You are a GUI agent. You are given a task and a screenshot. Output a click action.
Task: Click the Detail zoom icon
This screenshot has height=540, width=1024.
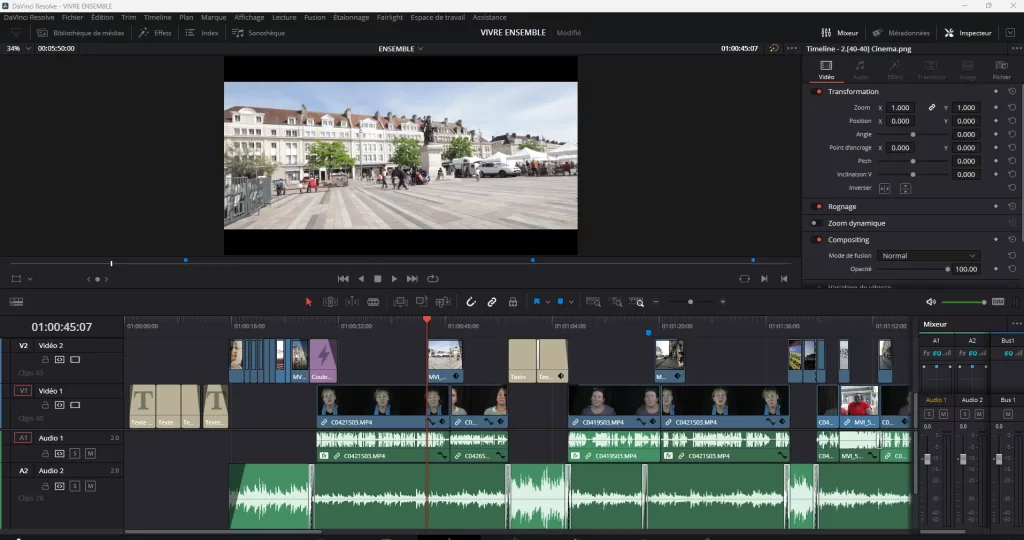click(616, 302)
